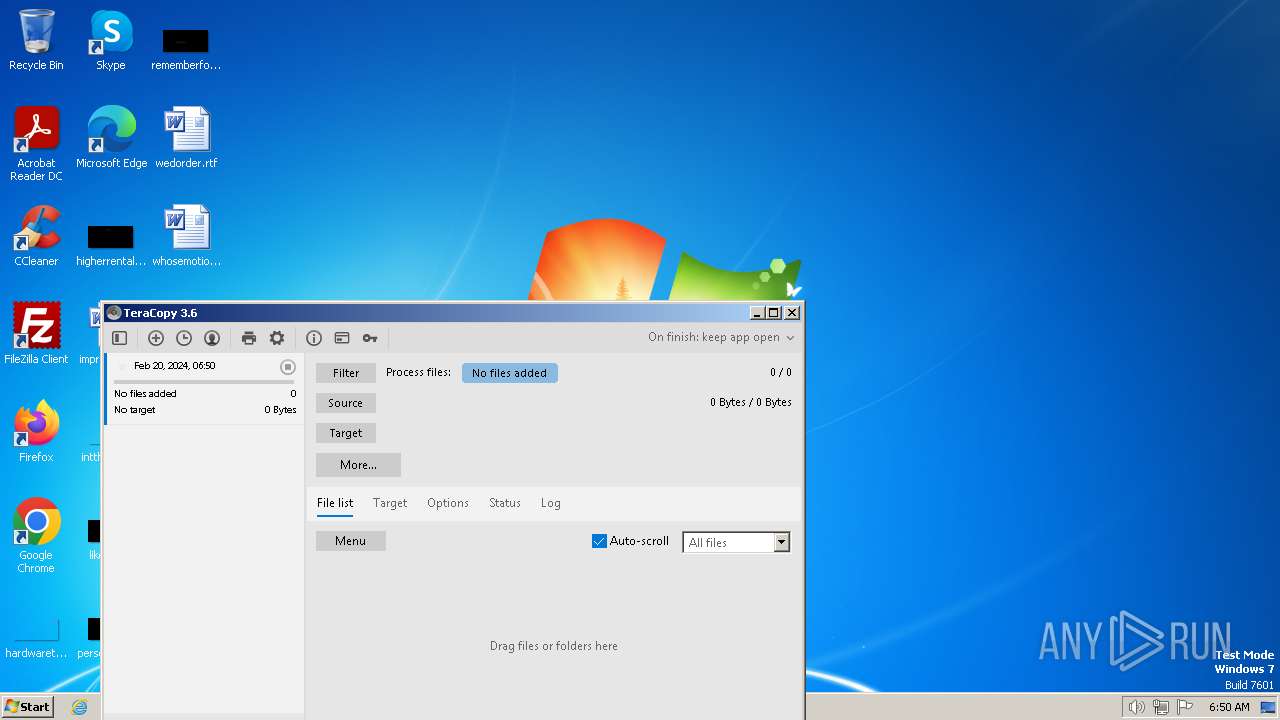Click the 6:50 AM system clock
The width and height of the screenshot is (1280, 720).
1229,707
